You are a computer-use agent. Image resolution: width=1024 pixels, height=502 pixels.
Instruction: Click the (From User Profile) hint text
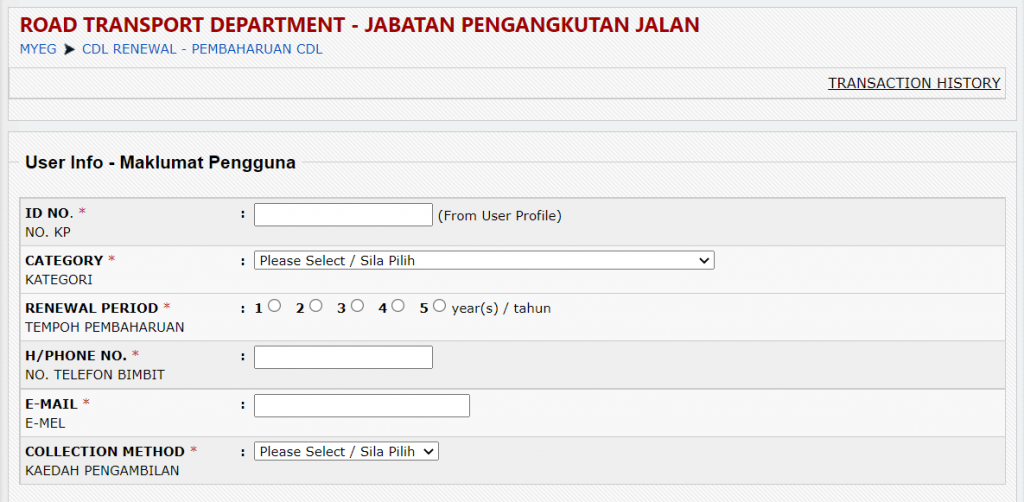point(499,215)
